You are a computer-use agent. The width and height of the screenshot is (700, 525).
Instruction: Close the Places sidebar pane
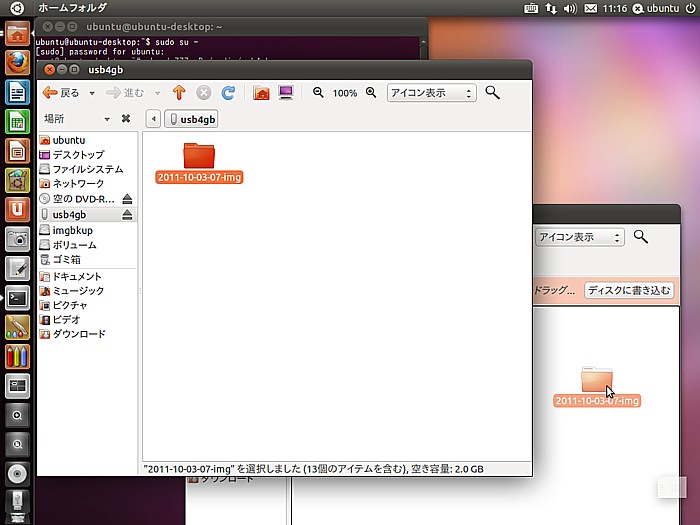126,118
